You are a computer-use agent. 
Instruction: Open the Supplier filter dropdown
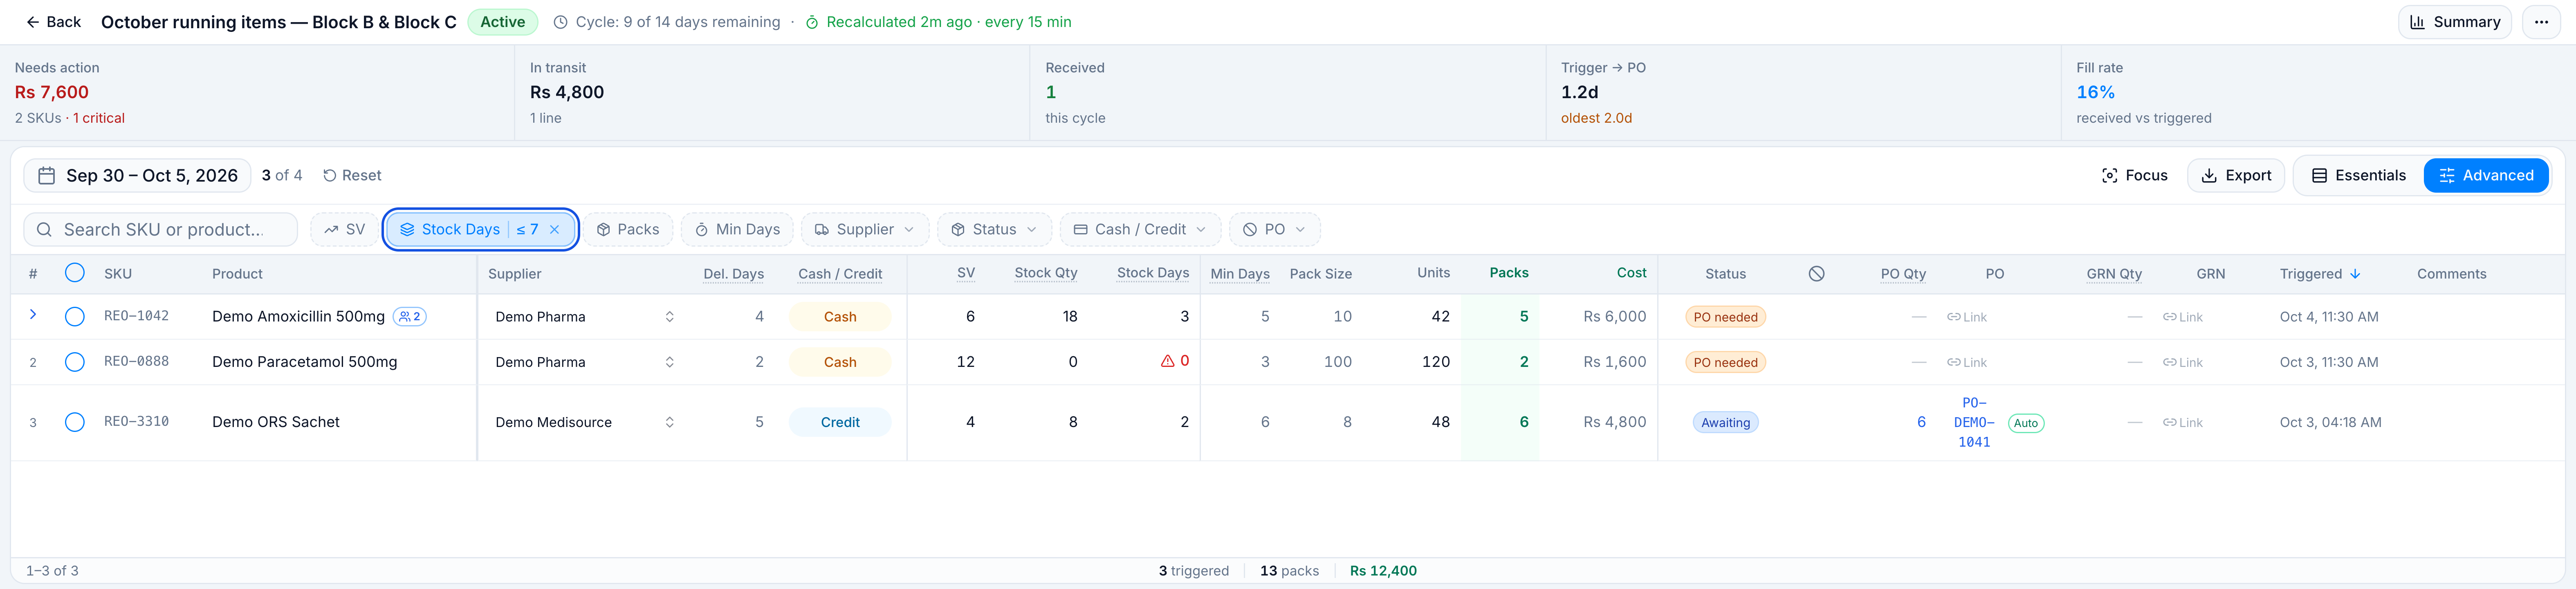click(x=865, y=230)
